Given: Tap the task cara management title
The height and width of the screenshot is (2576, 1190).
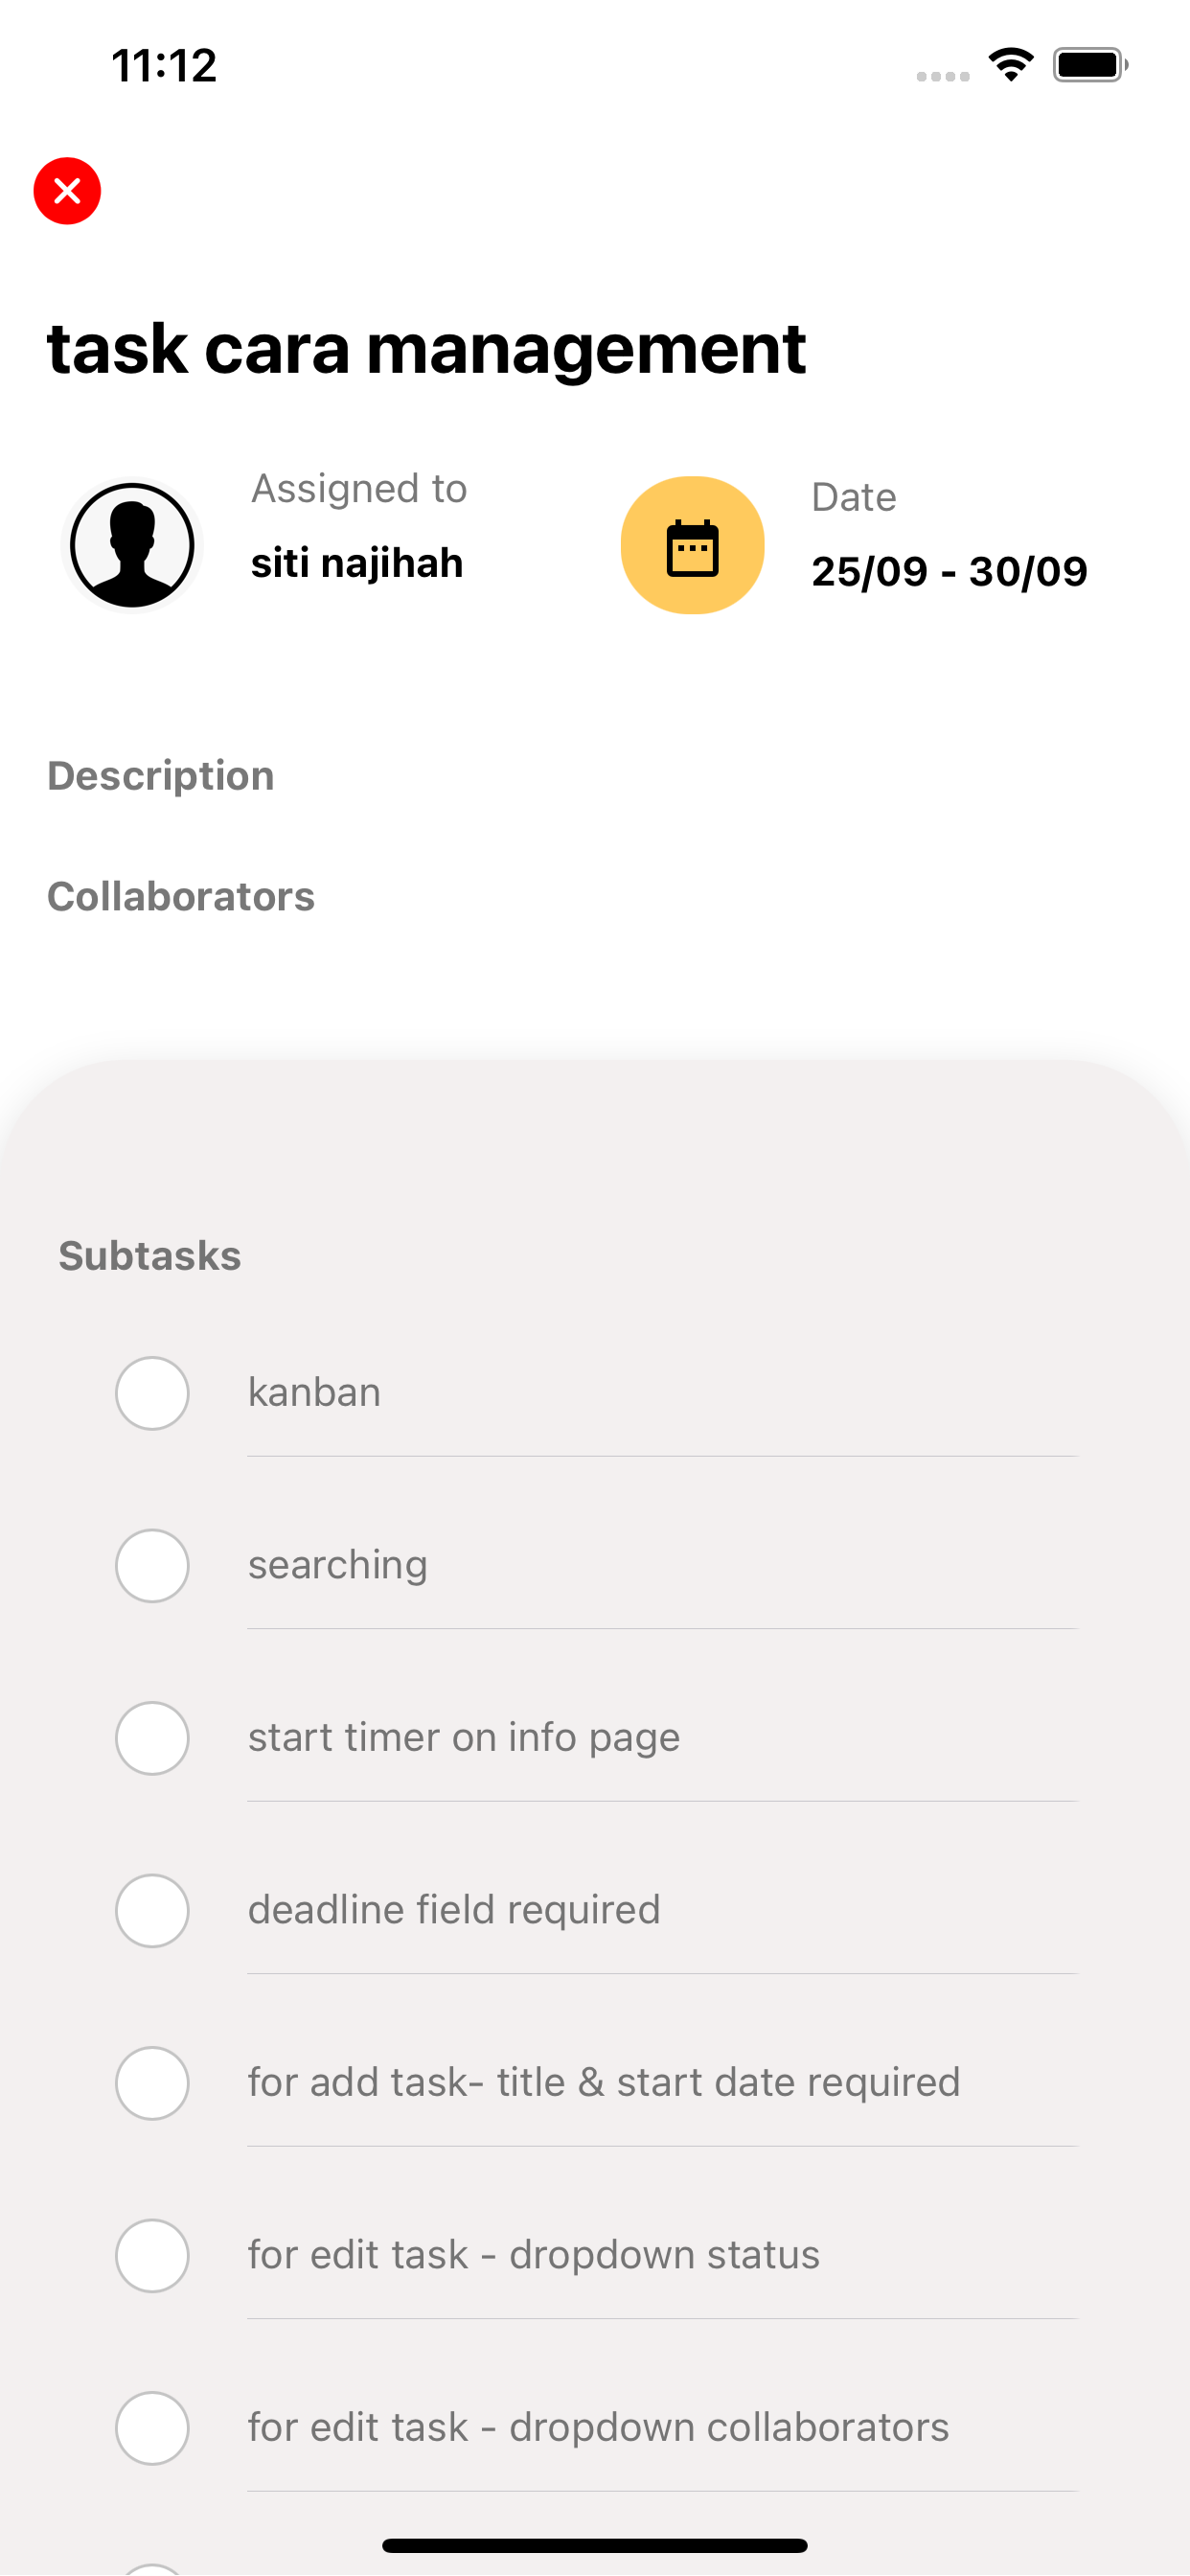Looking at the screenshot, I should [x=427, y=349].
